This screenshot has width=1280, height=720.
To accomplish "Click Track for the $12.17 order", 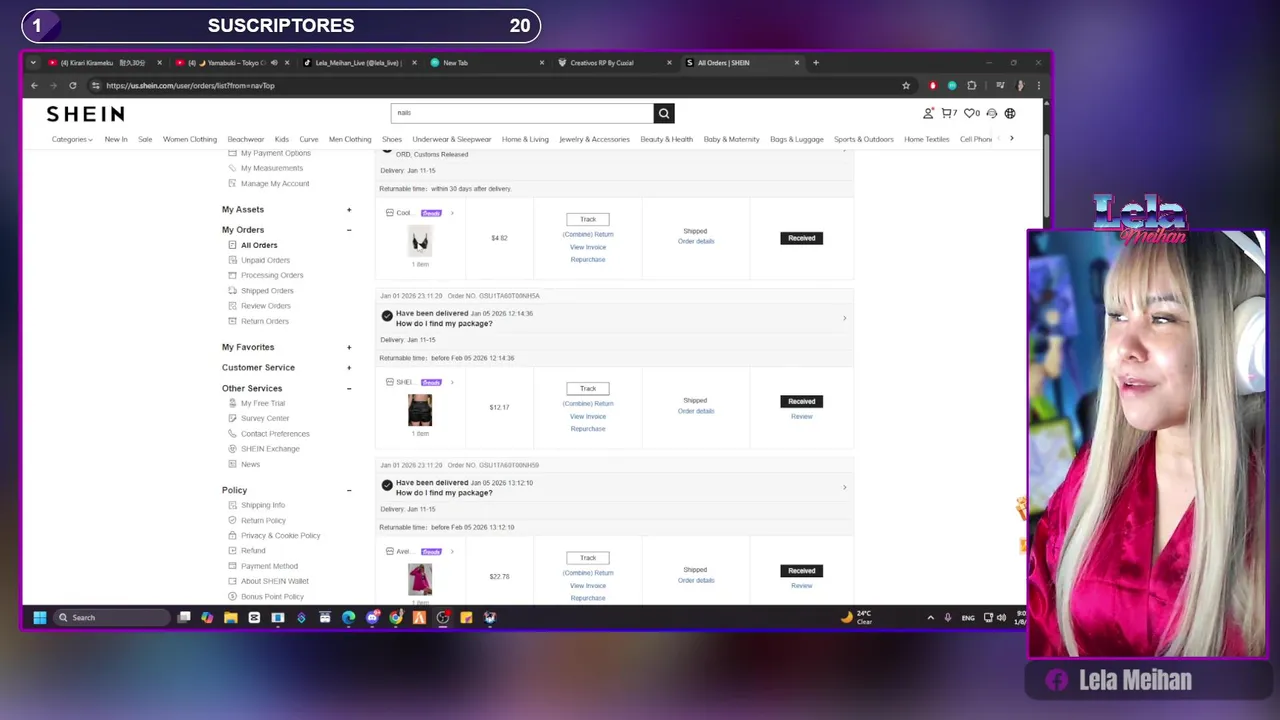I will [x=588, y=388].
